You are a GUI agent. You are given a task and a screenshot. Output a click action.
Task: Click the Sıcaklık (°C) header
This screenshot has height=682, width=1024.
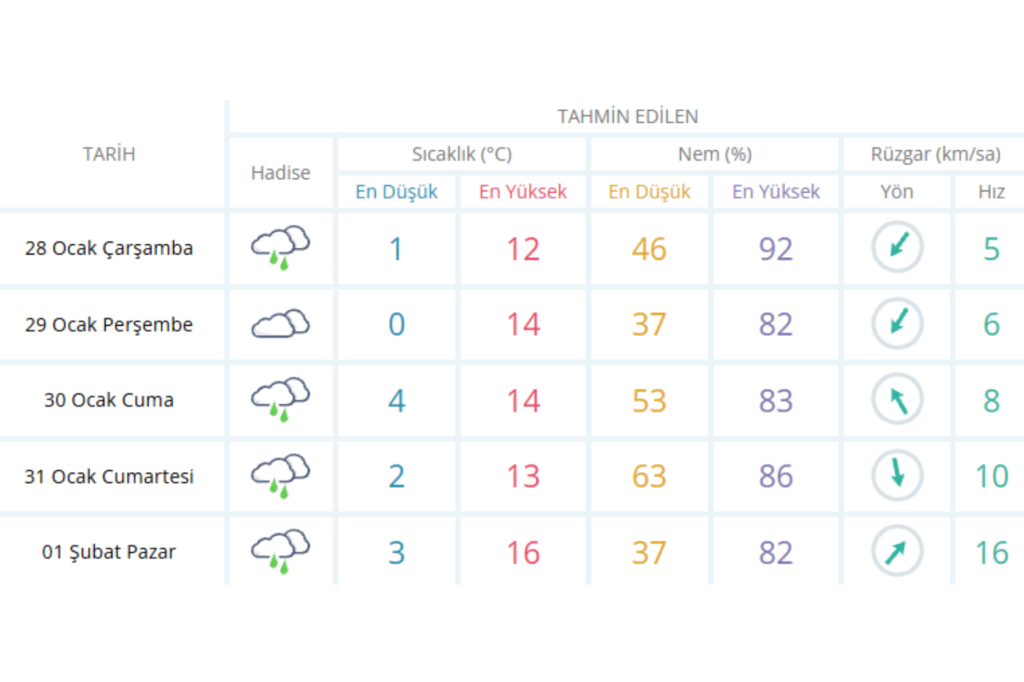[462, 154]
